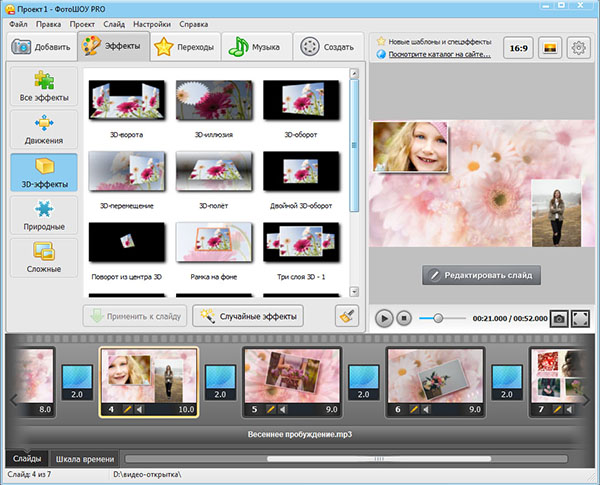Click the play button under the preview
This screenshot has height=485, width=600.
tap(384, 318)
